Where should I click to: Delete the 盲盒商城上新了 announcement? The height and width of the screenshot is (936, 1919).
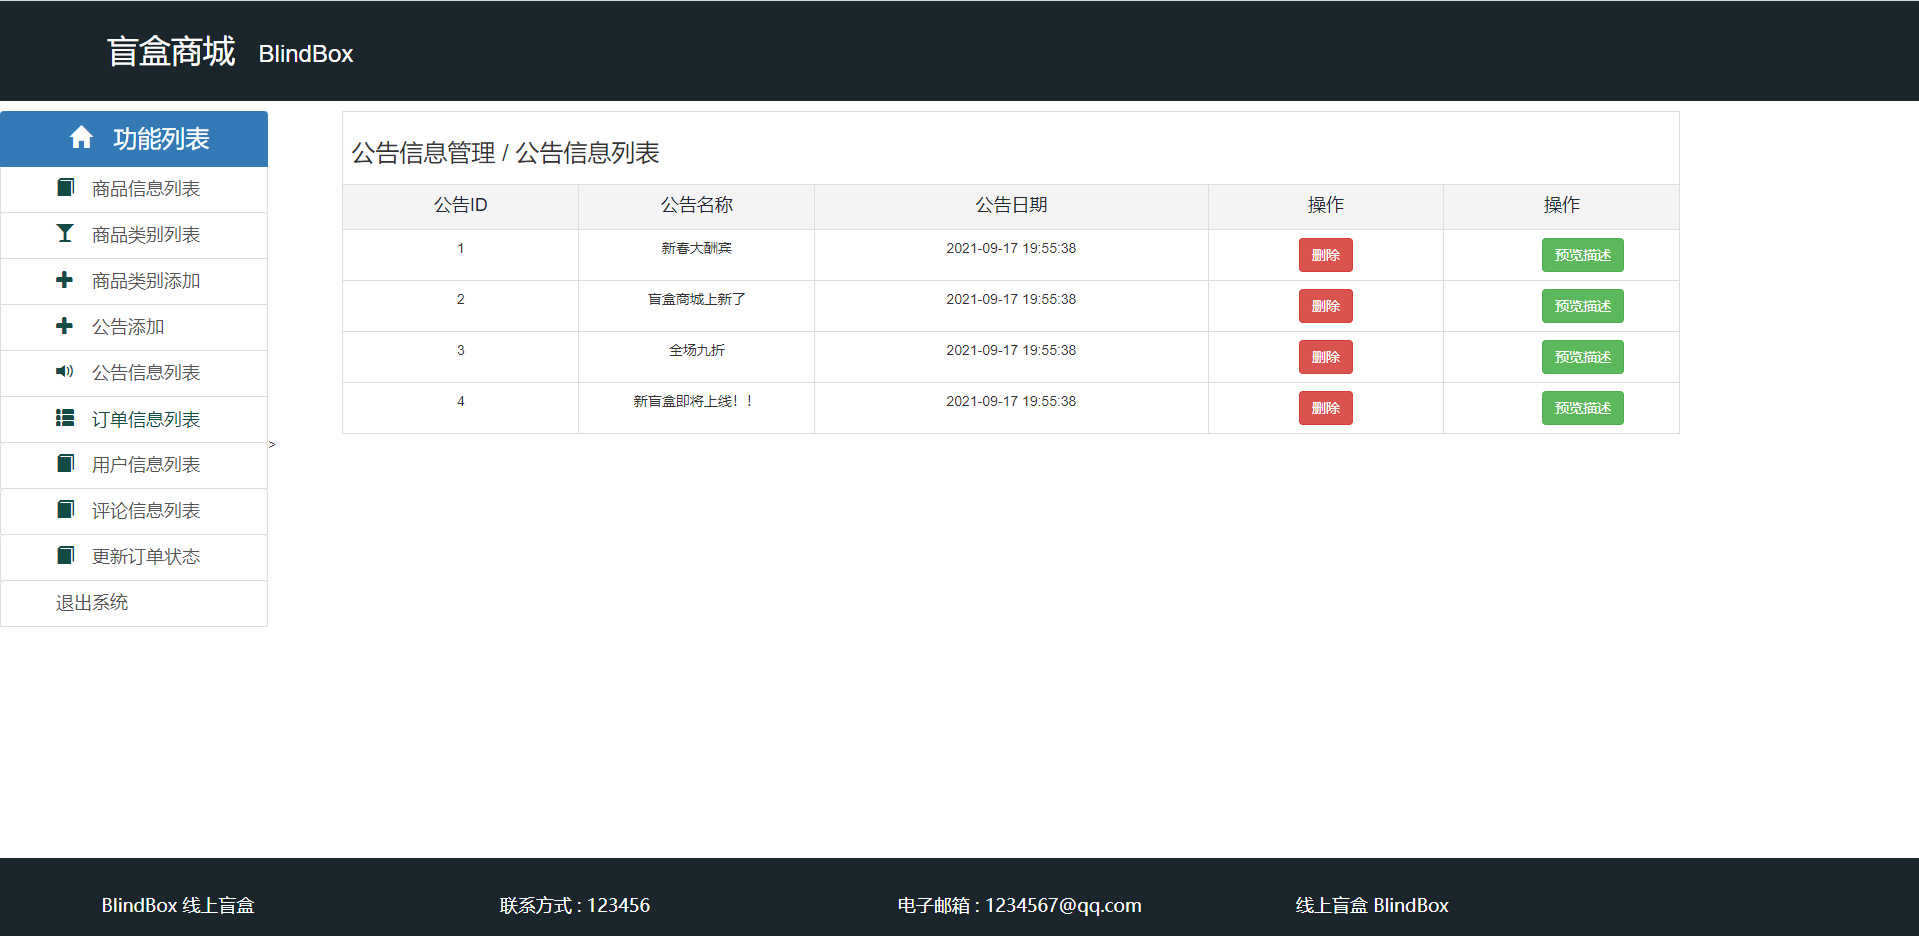[1325, 306]
